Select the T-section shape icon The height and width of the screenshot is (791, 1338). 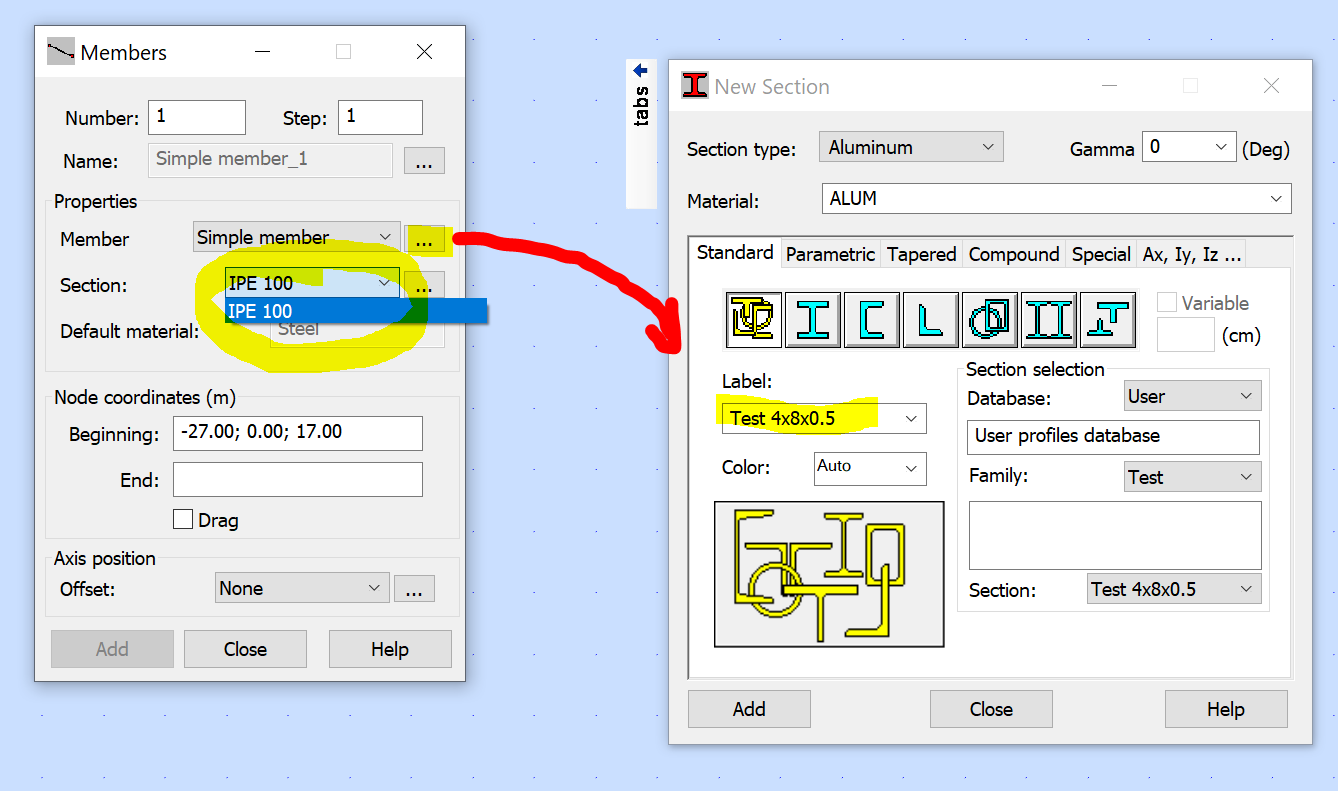[x=1107, y=319]
